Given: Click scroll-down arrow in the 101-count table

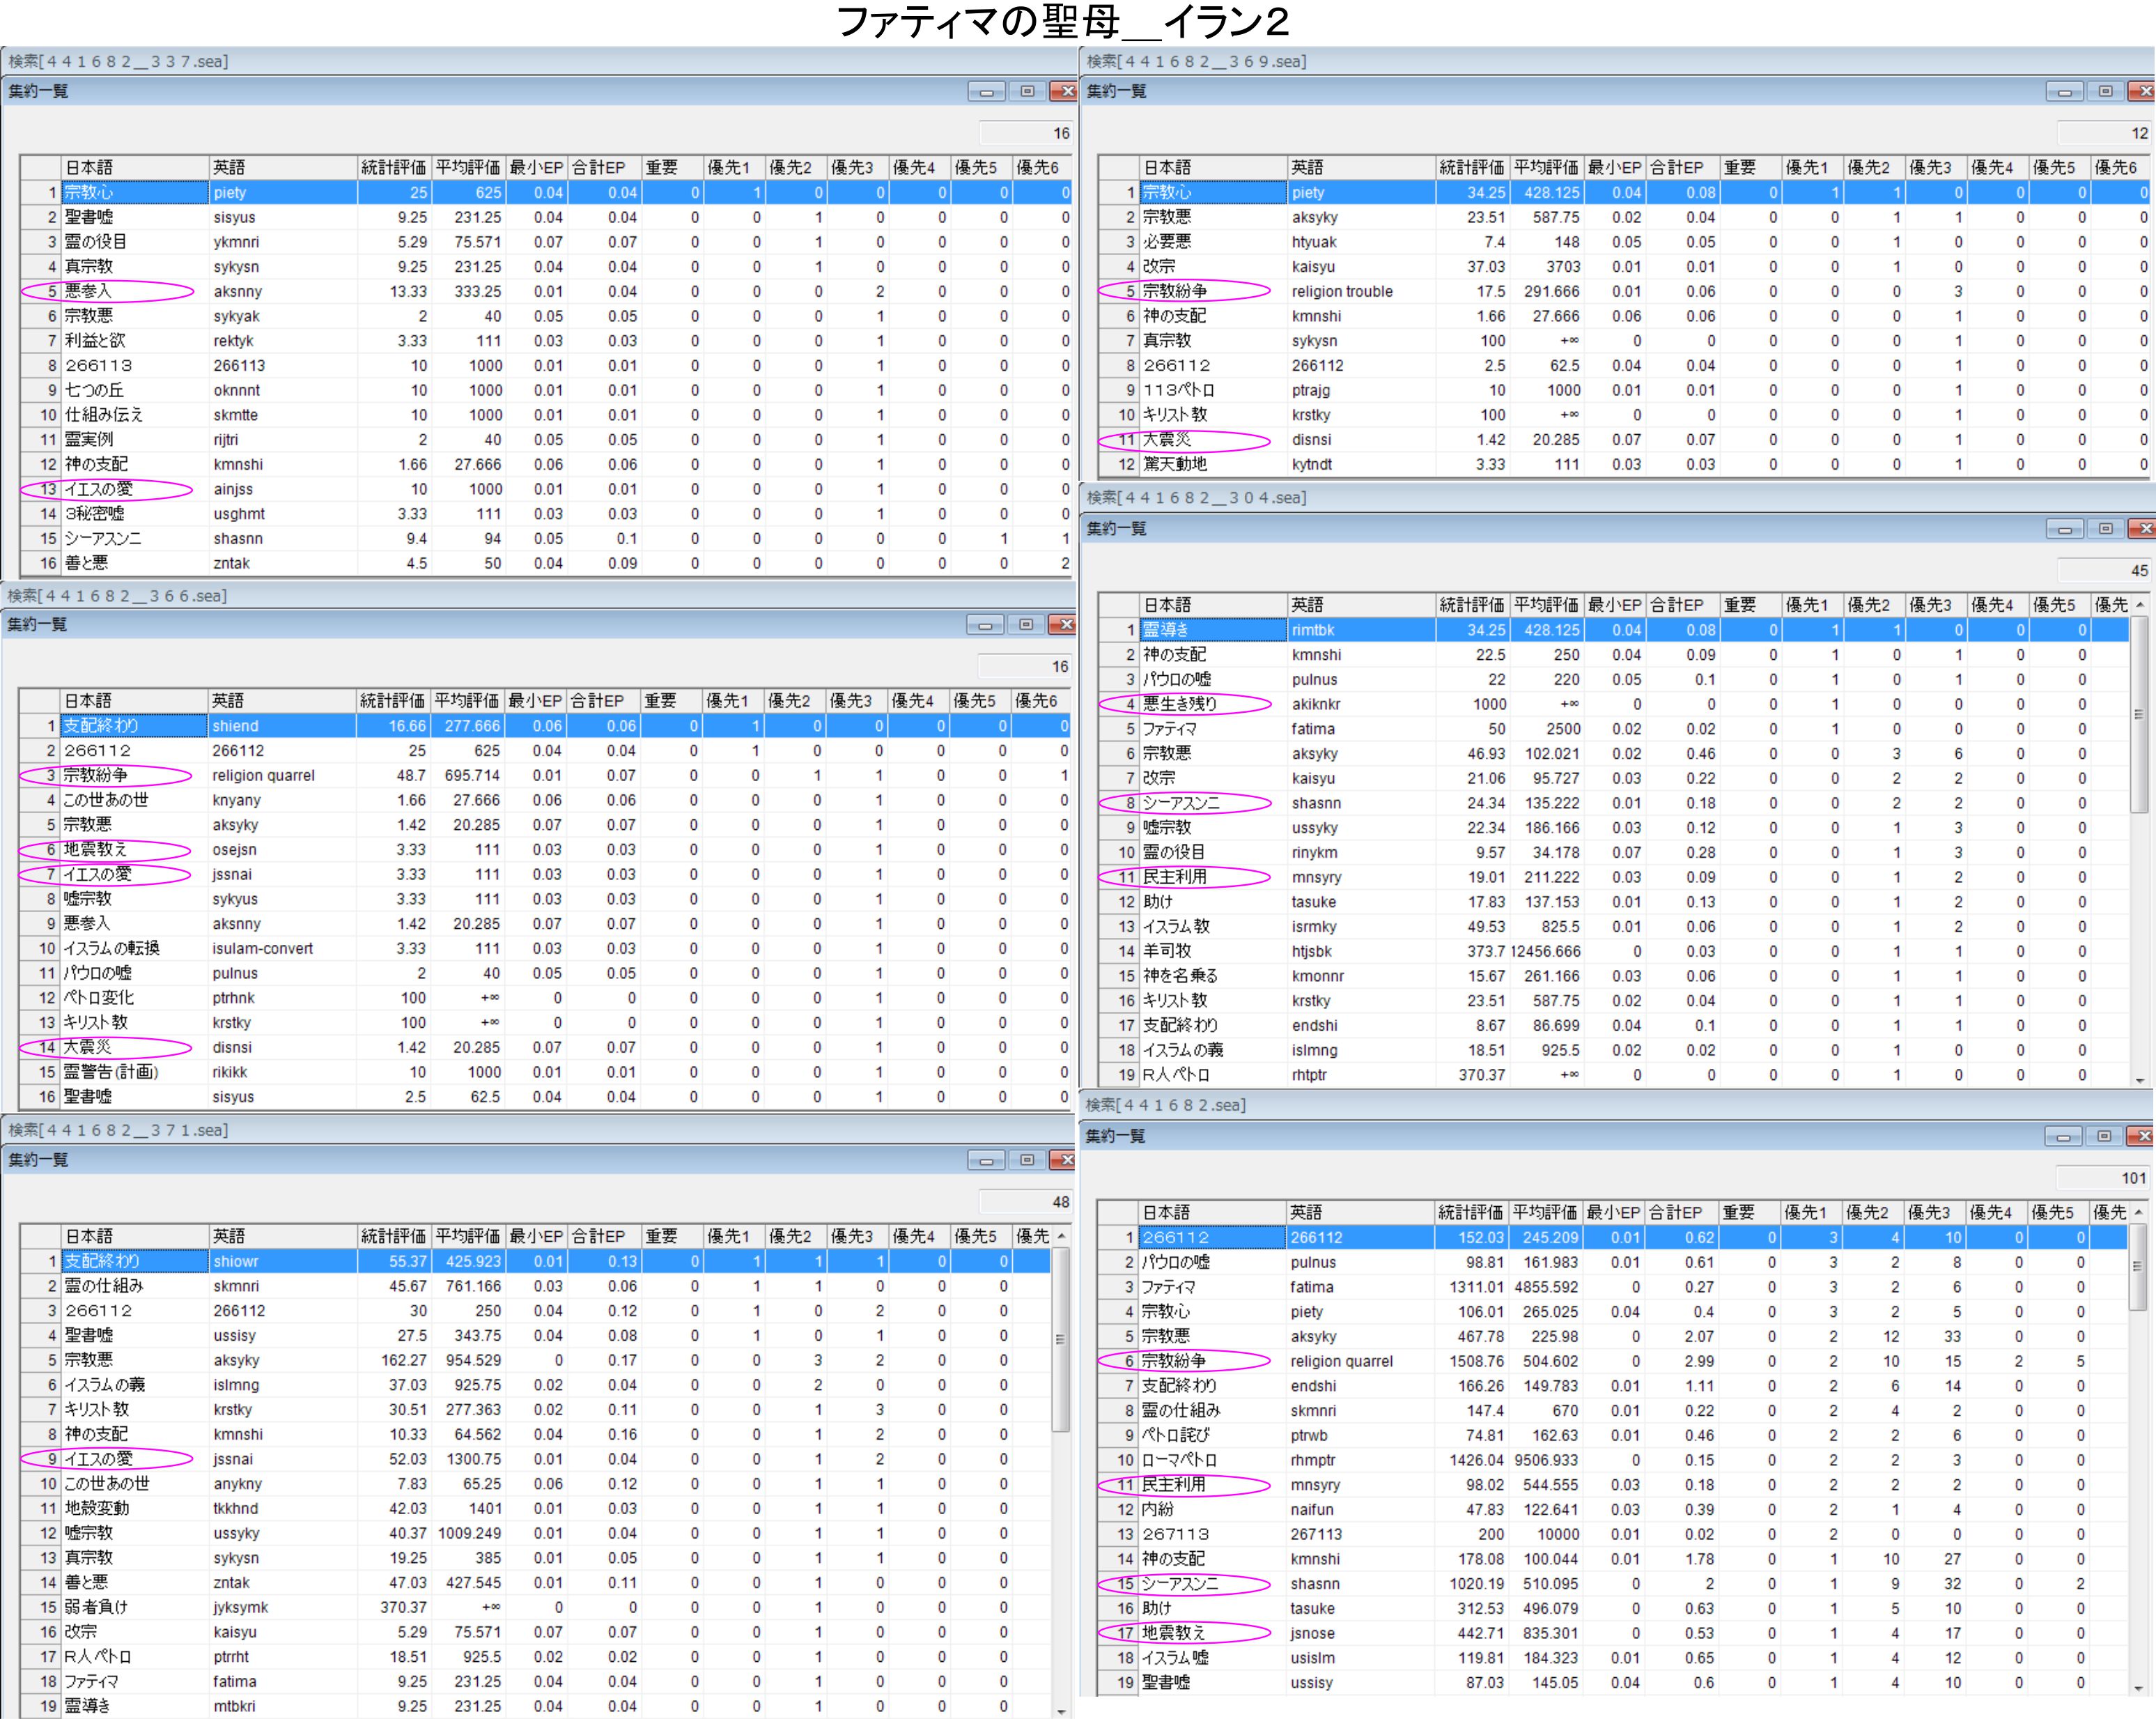Looking at the screenshot, I should [x=2139, y=1689].
